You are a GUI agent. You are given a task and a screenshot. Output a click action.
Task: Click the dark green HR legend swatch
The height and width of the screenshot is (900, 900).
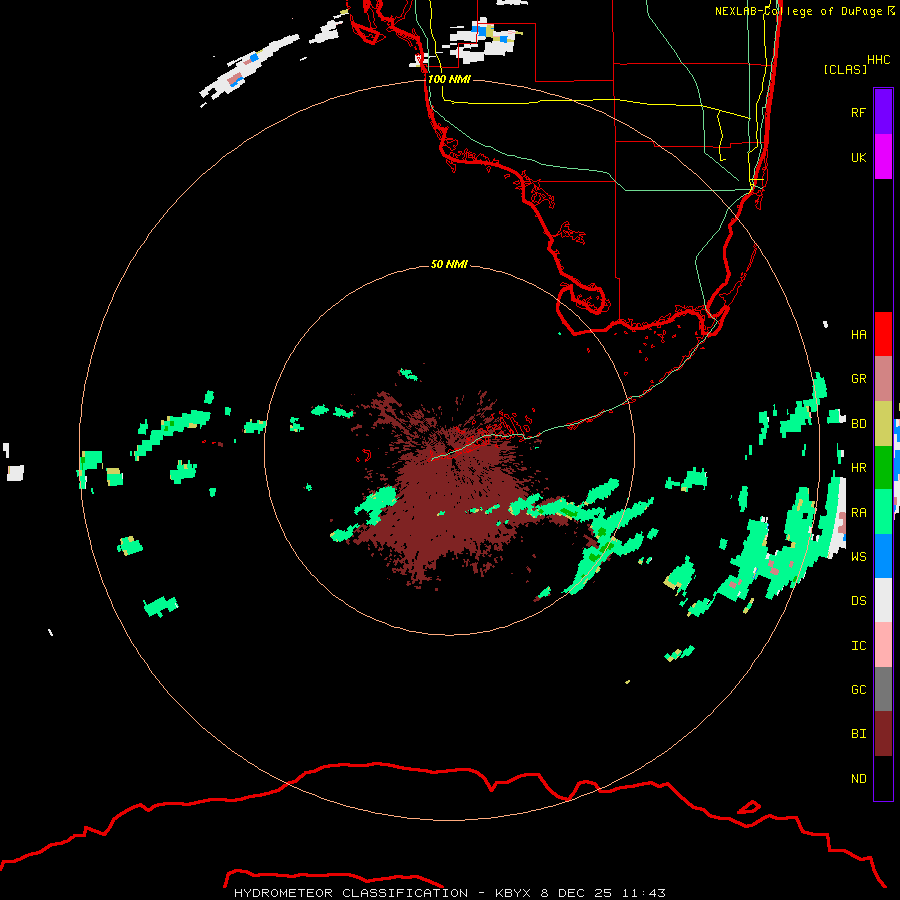(x=883, y=468)
